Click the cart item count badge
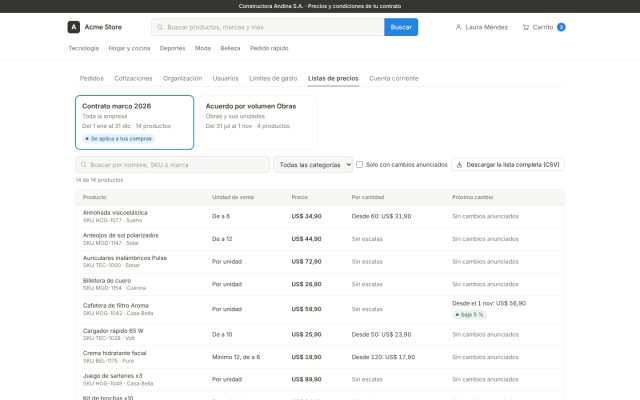 [561, 27]
